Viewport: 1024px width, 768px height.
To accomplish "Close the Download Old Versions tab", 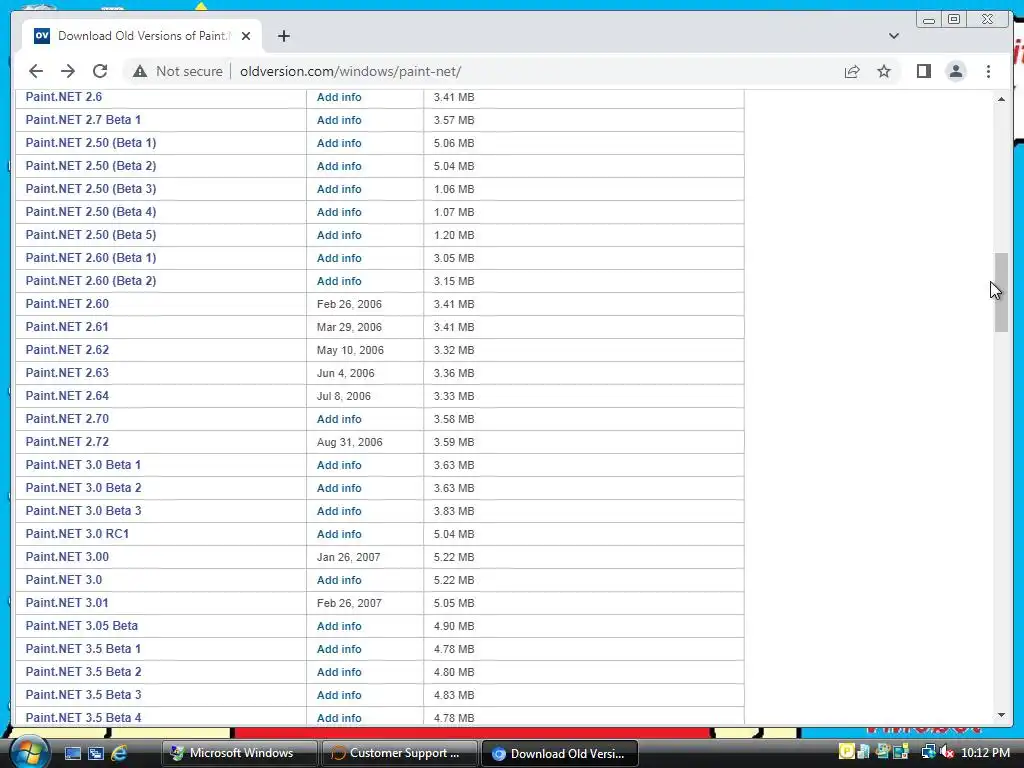I will coord(246,36).
